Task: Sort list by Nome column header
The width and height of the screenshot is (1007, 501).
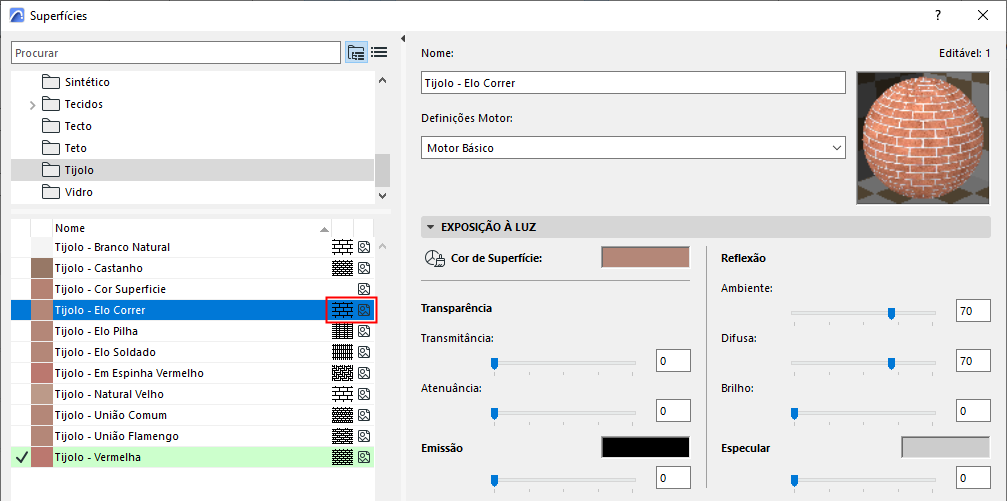Action: click(193, 228)
